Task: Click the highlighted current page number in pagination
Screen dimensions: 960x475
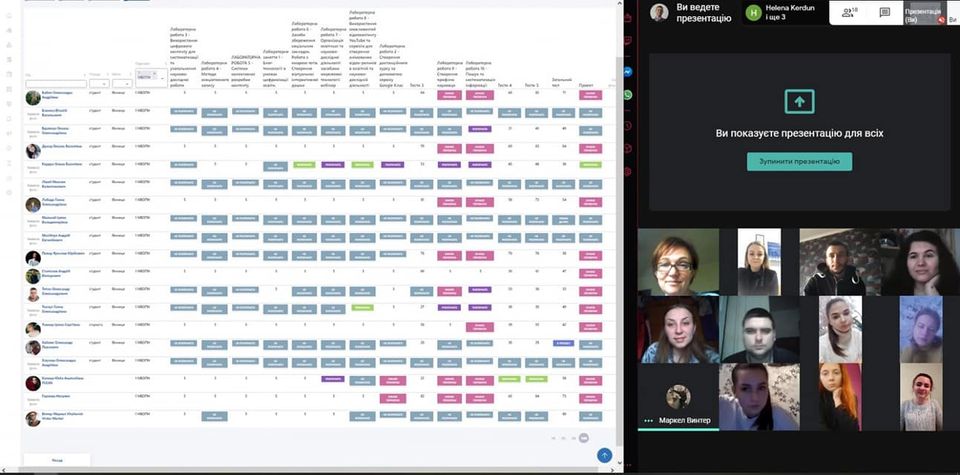Action: [x=584, y=437]
